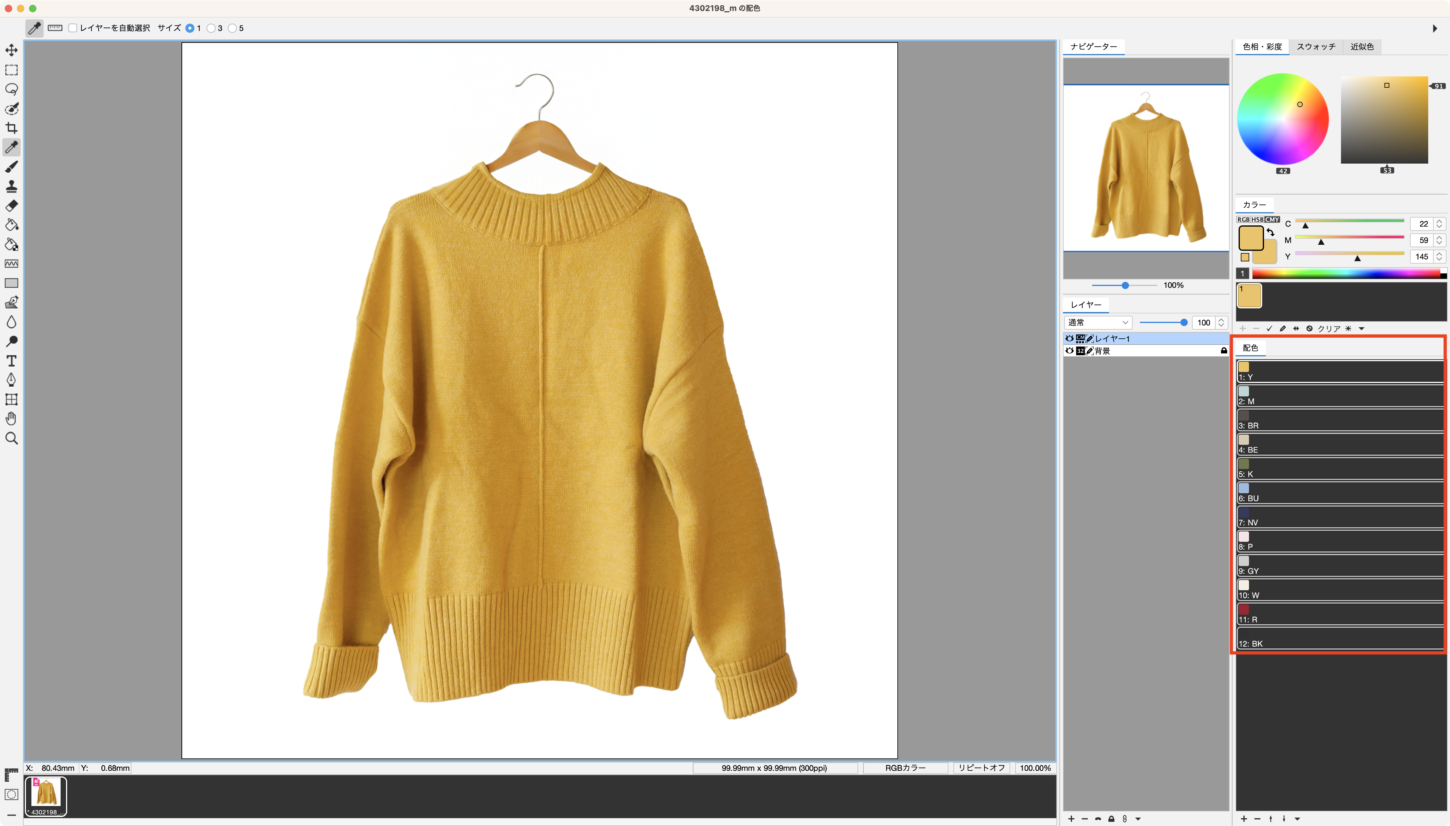The width and height of the screenshot is (1450, 826).
Task: Select the Zoom magnifier tool
Action: point(11,438)
